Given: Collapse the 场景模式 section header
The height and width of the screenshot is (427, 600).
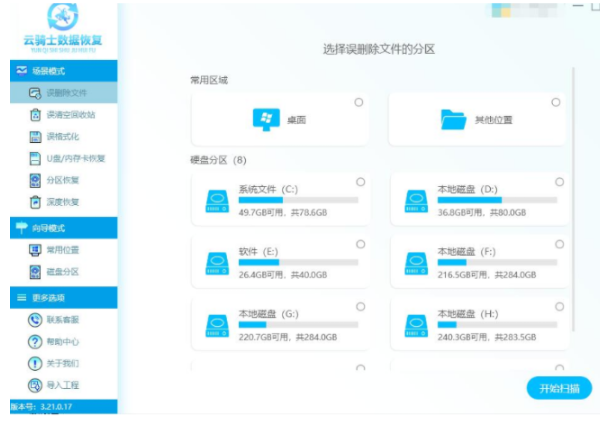Looking at the screenshot, I should 58,71.
